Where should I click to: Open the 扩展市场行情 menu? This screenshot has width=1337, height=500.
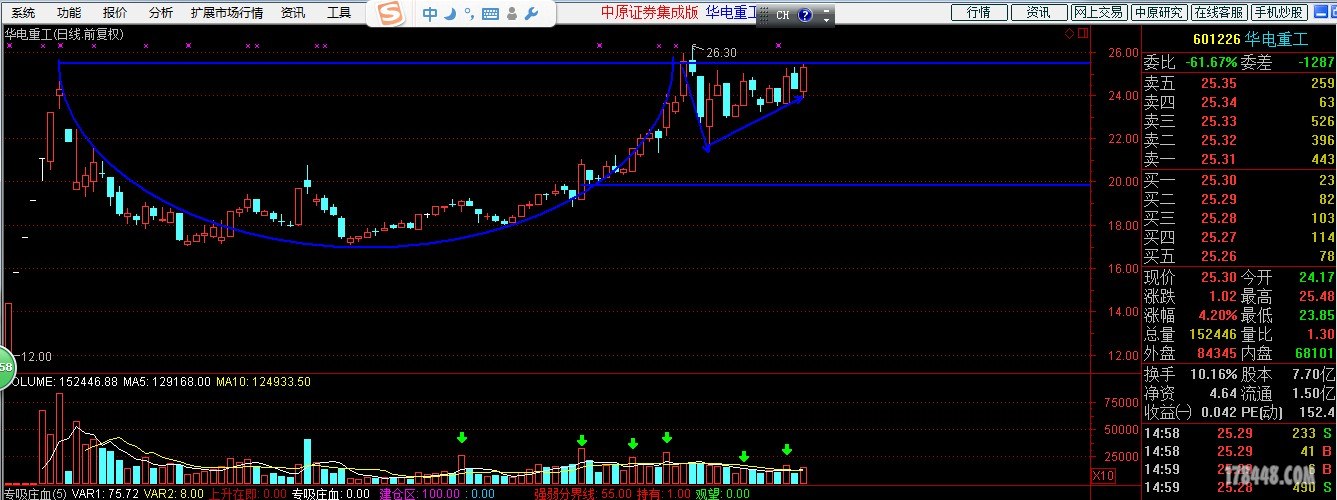click(226, 13)
